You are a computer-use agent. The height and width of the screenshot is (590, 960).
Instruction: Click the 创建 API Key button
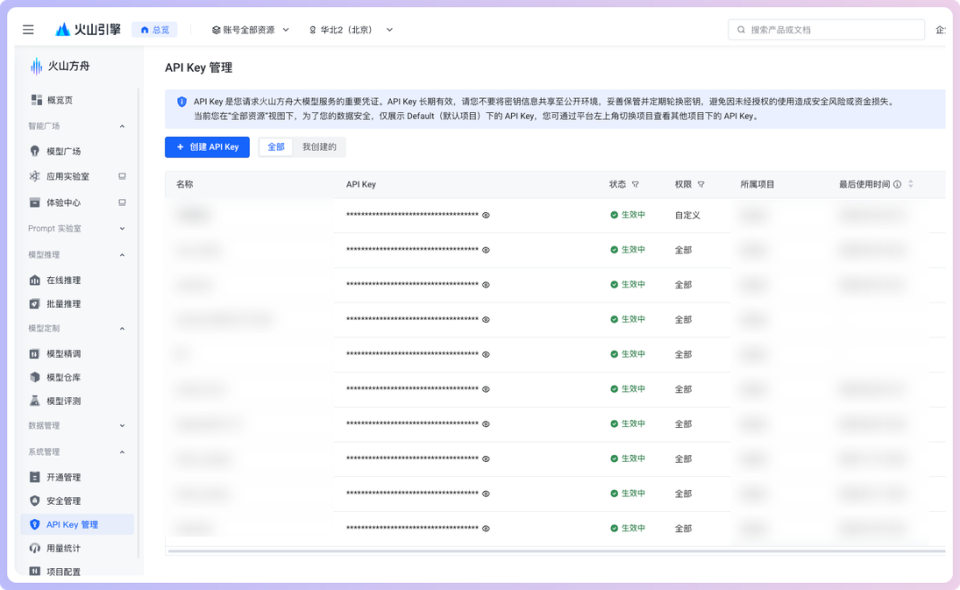[x=207, y=146]
